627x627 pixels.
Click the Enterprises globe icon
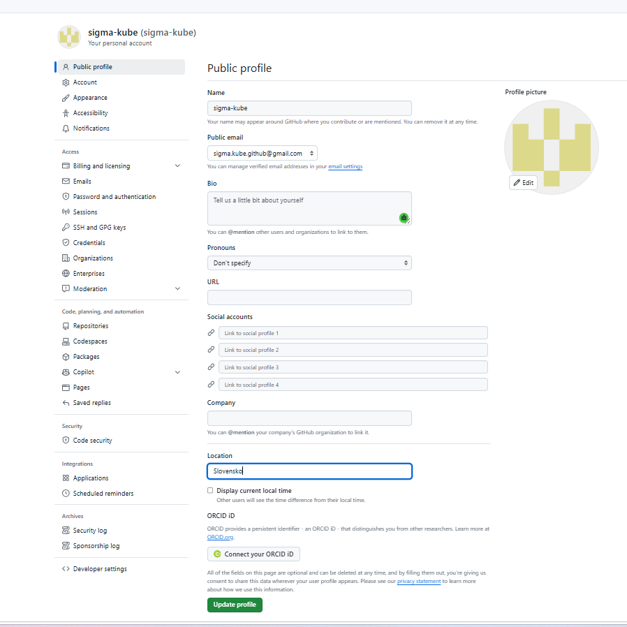[x=66, y=274]
